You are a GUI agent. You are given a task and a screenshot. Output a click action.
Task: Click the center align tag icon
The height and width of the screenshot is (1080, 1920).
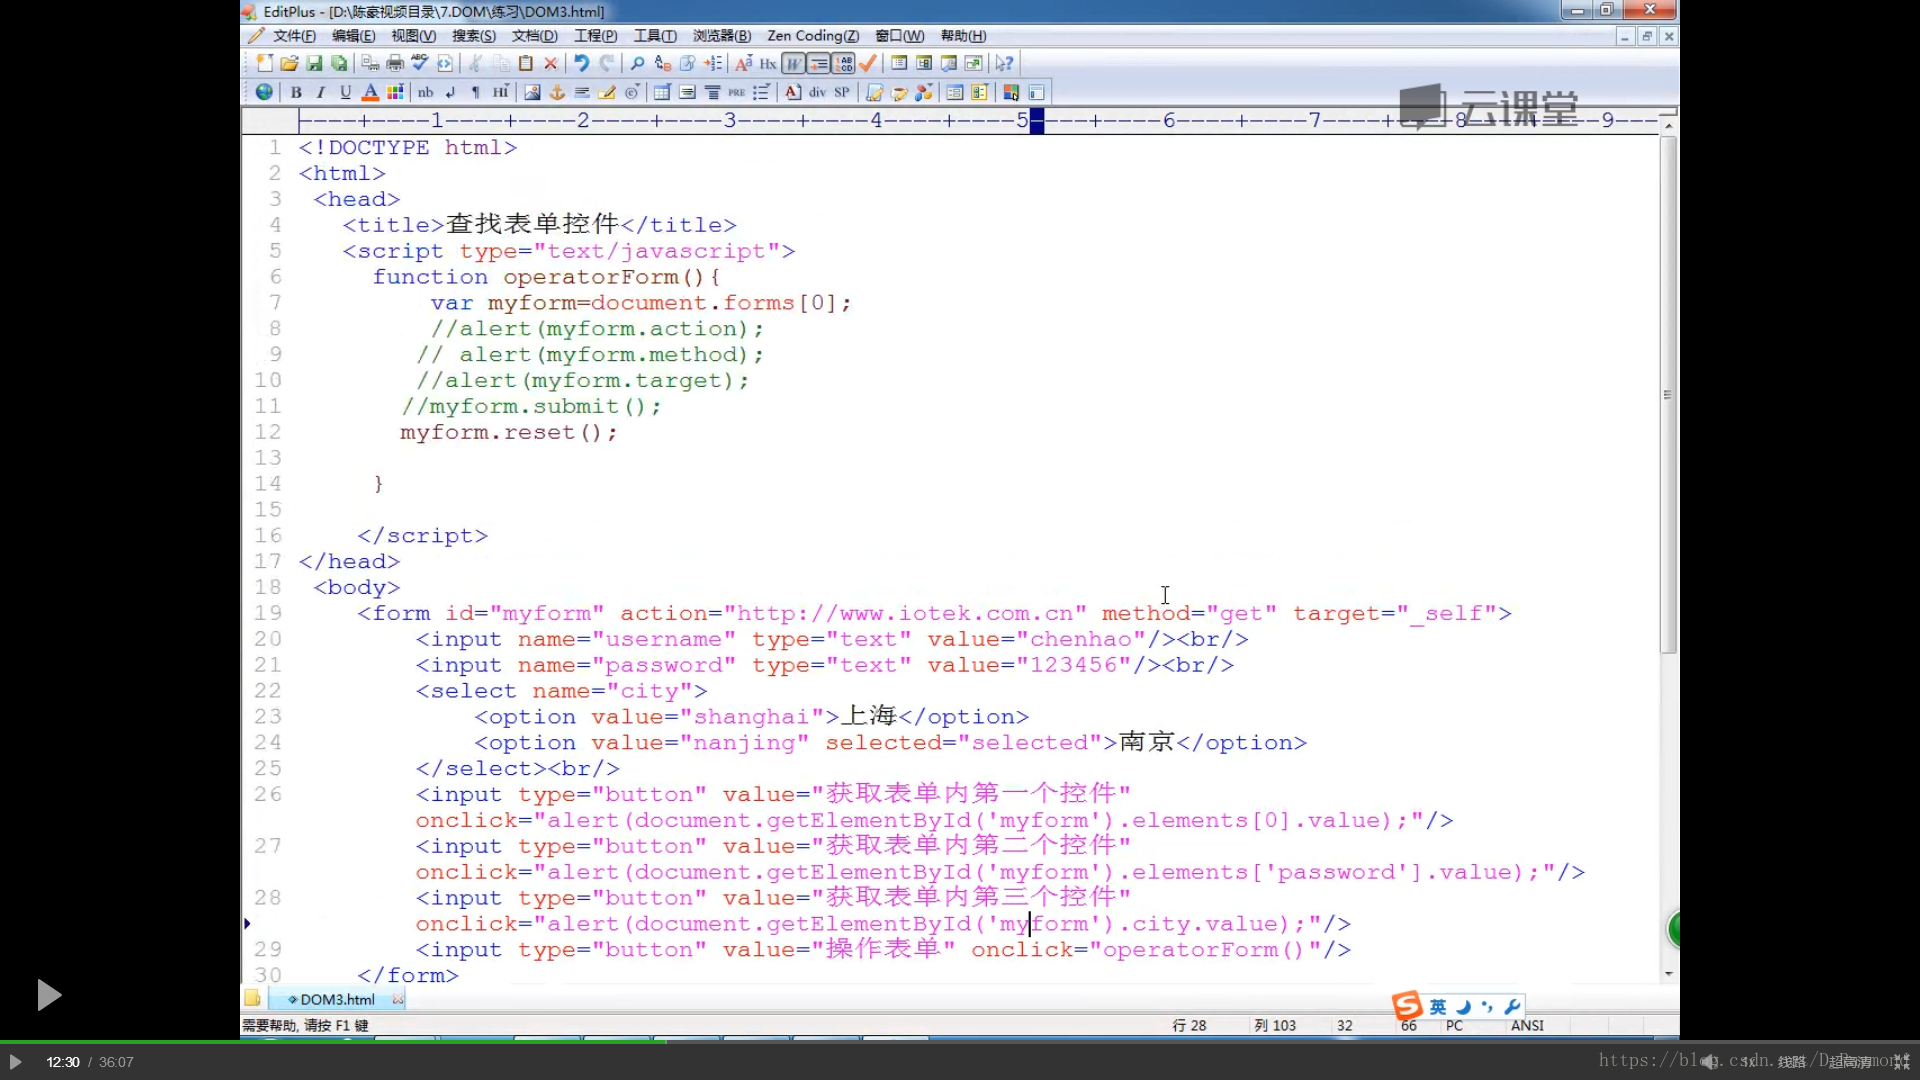coord(712,92)
